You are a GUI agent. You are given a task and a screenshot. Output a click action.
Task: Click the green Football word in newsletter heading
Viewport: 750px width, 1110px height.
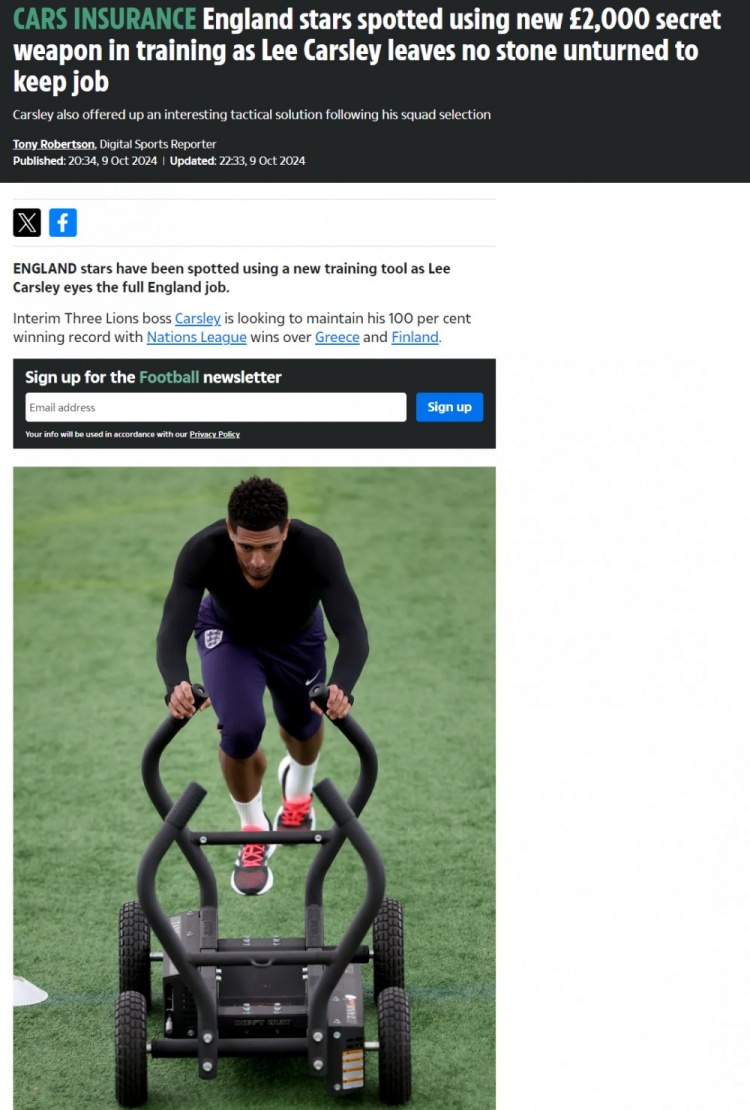tap(169, 377)
